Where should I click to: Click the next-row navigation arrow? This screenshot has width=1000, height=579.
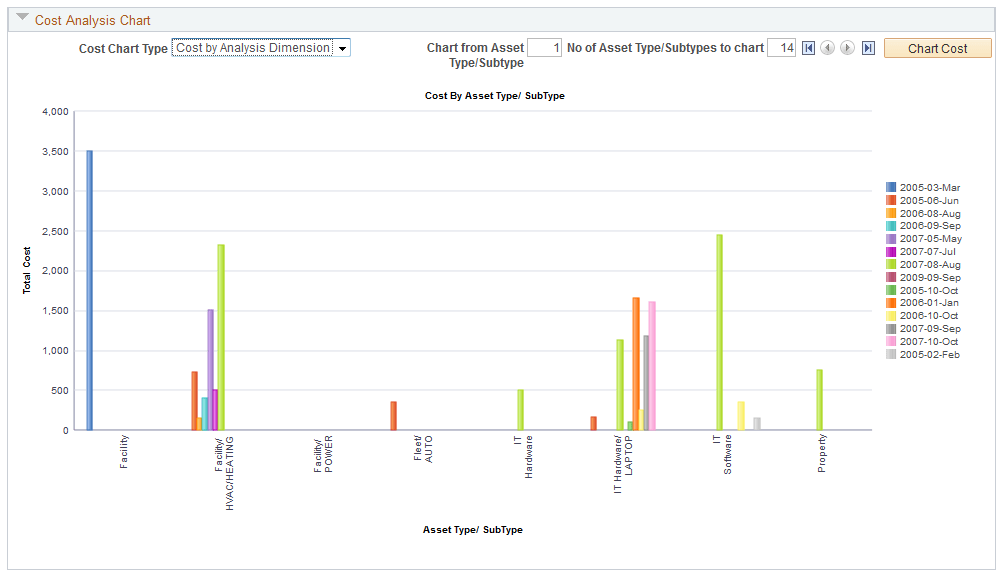pos(846,47)
